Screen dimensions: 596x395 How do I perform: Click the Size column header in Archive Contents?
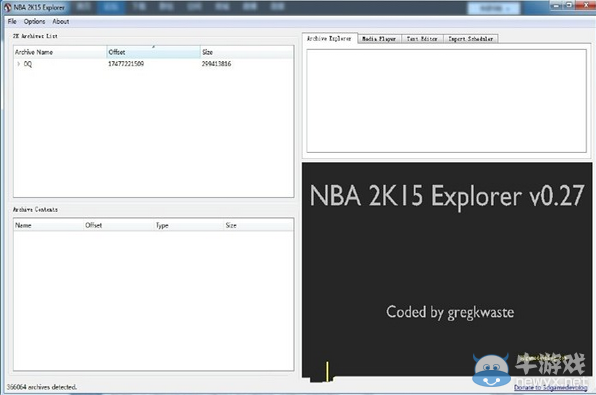click(258, 225)
